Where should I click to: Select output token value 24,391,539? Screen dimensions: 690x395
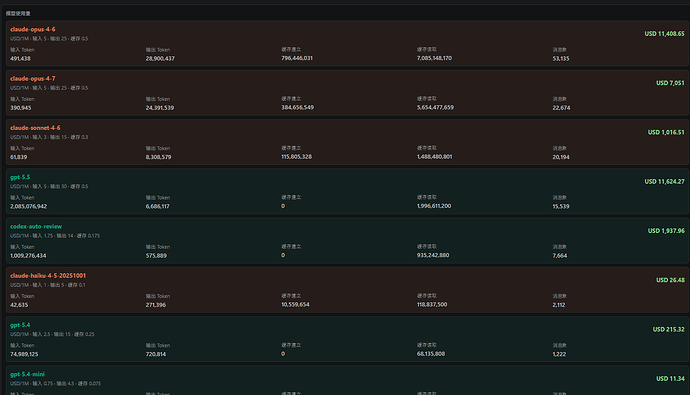[x=160, y=108]
